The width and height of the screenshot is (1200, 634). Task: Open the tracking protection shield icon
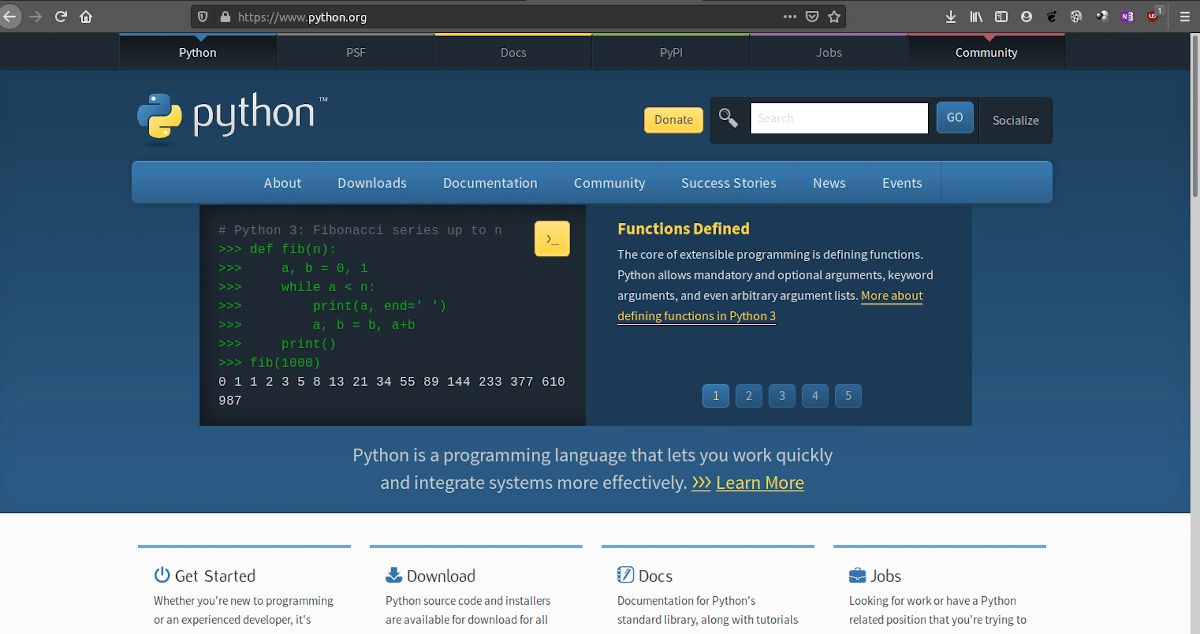pyautogui.click(x=203, y=16)
